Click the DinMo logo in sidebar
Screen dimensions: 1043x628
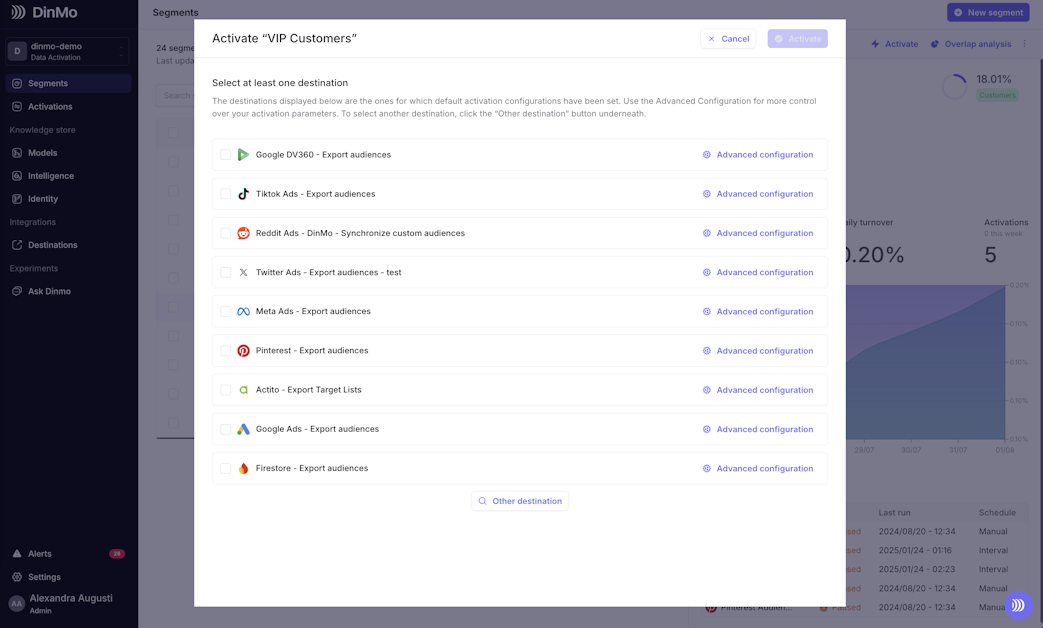pyautogui.click(x=45, y=12)
